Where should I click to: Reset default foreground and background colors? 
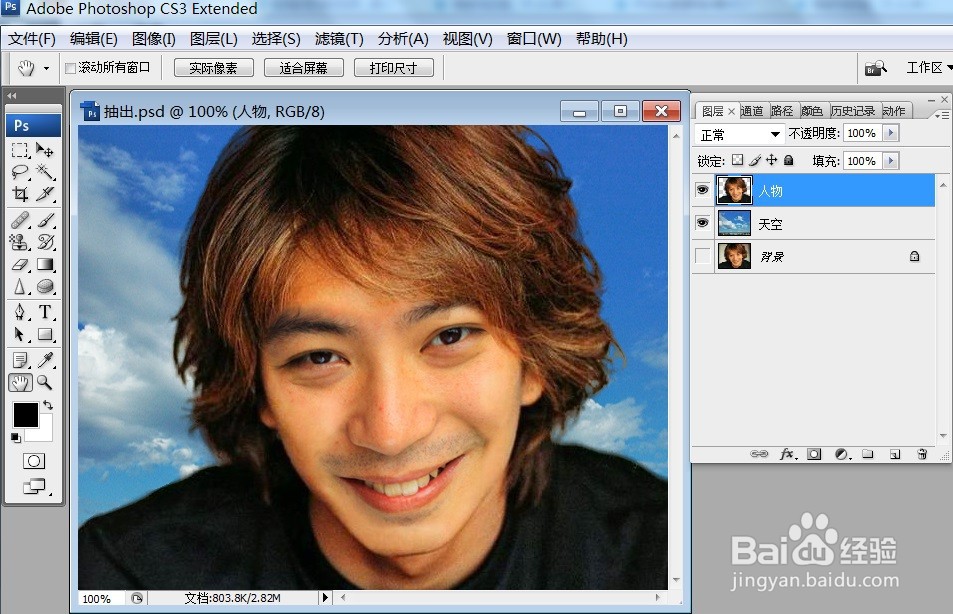coord(16,438)
